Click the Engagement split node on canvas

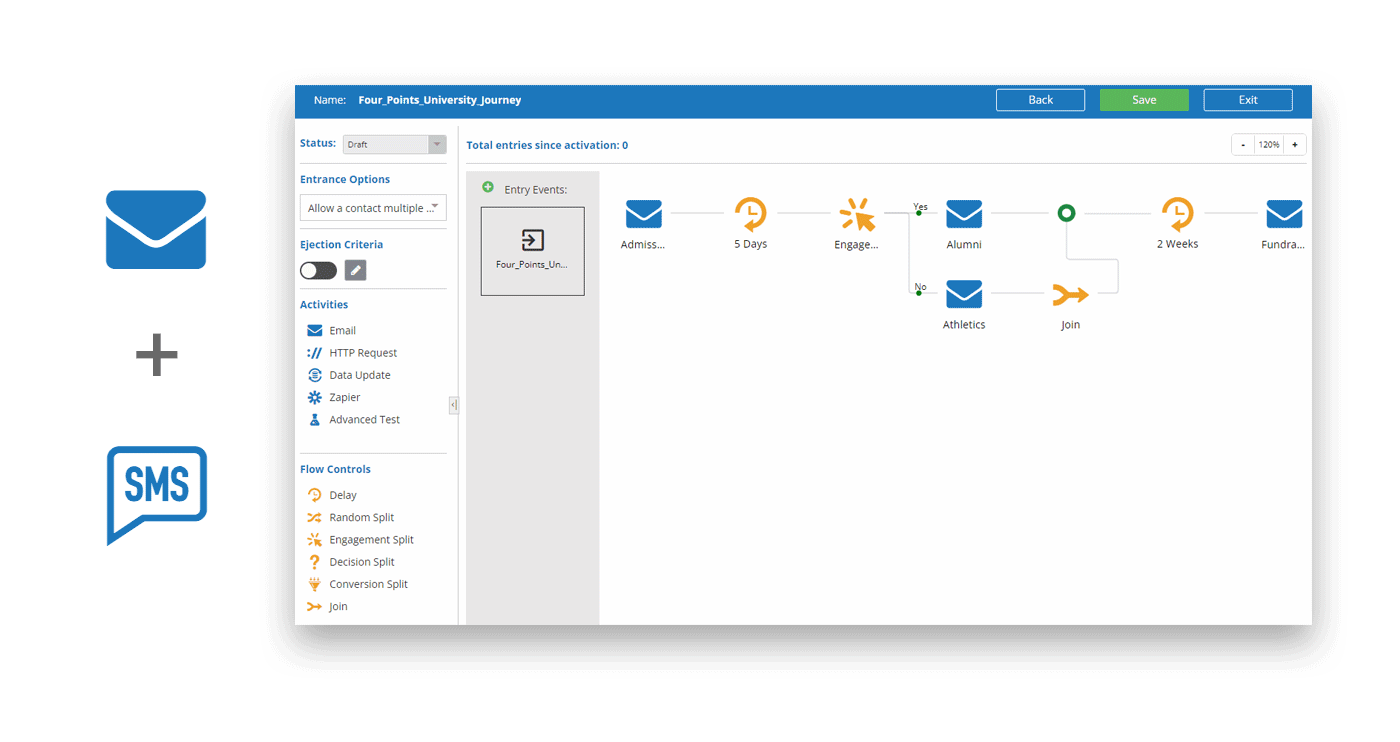click(x=856, y=214)
